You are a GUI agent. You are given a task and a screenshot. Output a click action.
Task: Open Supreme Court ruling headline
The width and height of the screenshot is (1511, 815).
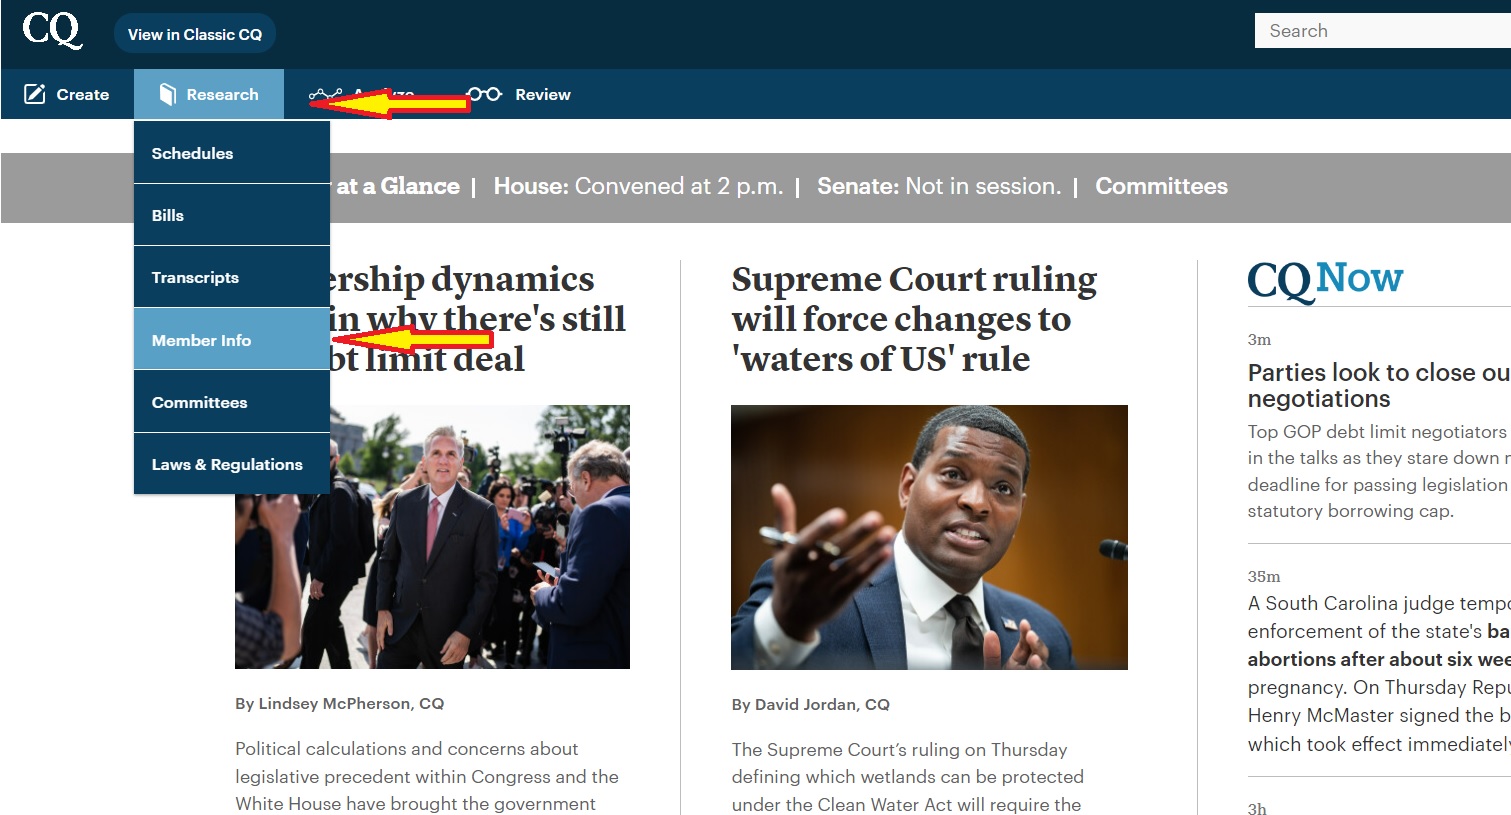[x=914, y=319]
